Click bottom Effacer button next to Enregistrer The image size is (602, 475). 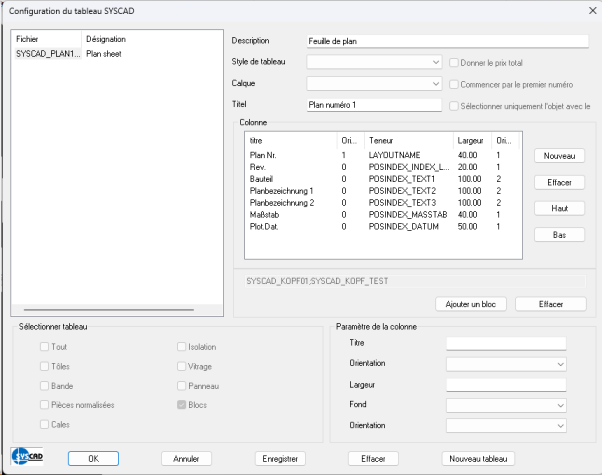(x=373, y=458)
